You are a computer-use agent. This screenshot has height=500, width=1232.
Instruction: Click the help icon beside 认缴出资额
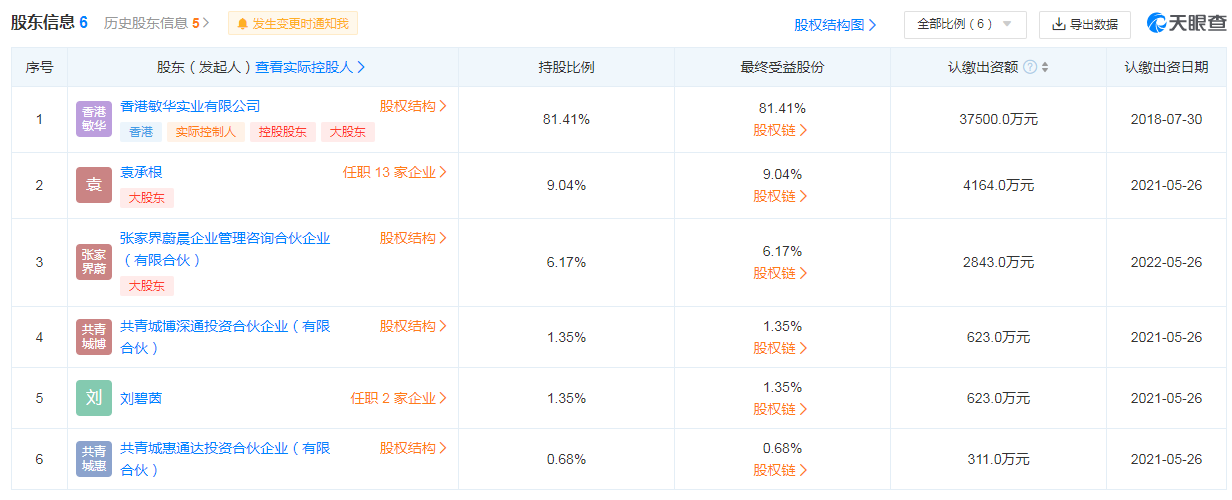coord(1030,68)
